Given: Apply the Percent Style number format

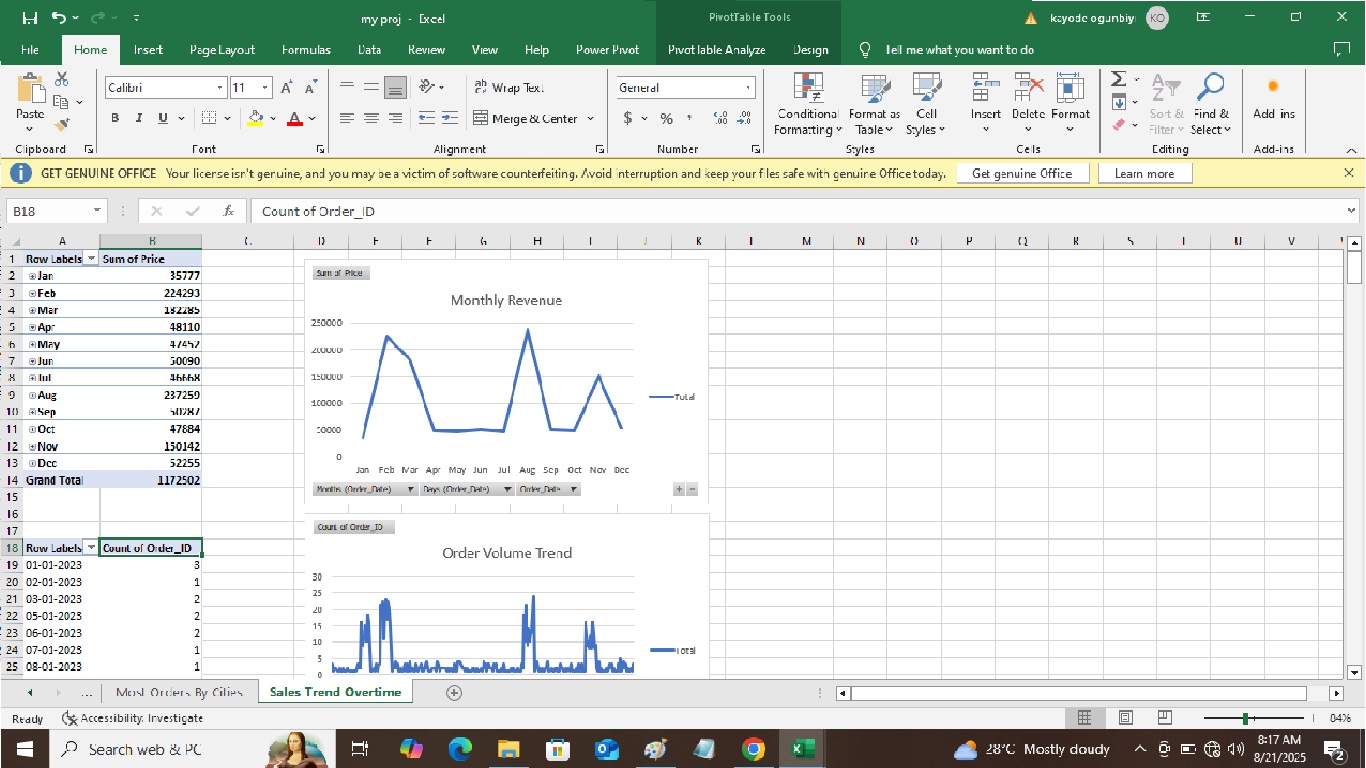Looking at the screenshot, I should point(666,118).
